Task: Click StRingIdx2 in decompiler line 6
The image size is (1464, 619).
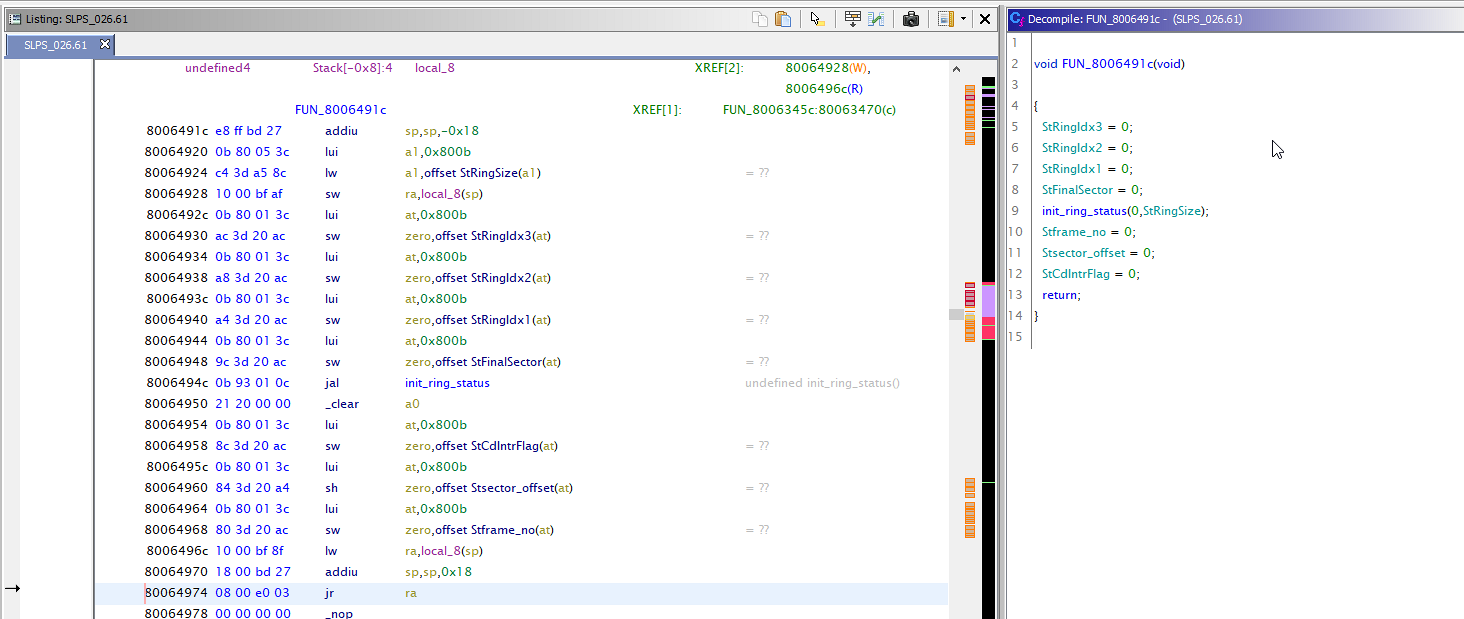Action: [x=1072, y=148]
